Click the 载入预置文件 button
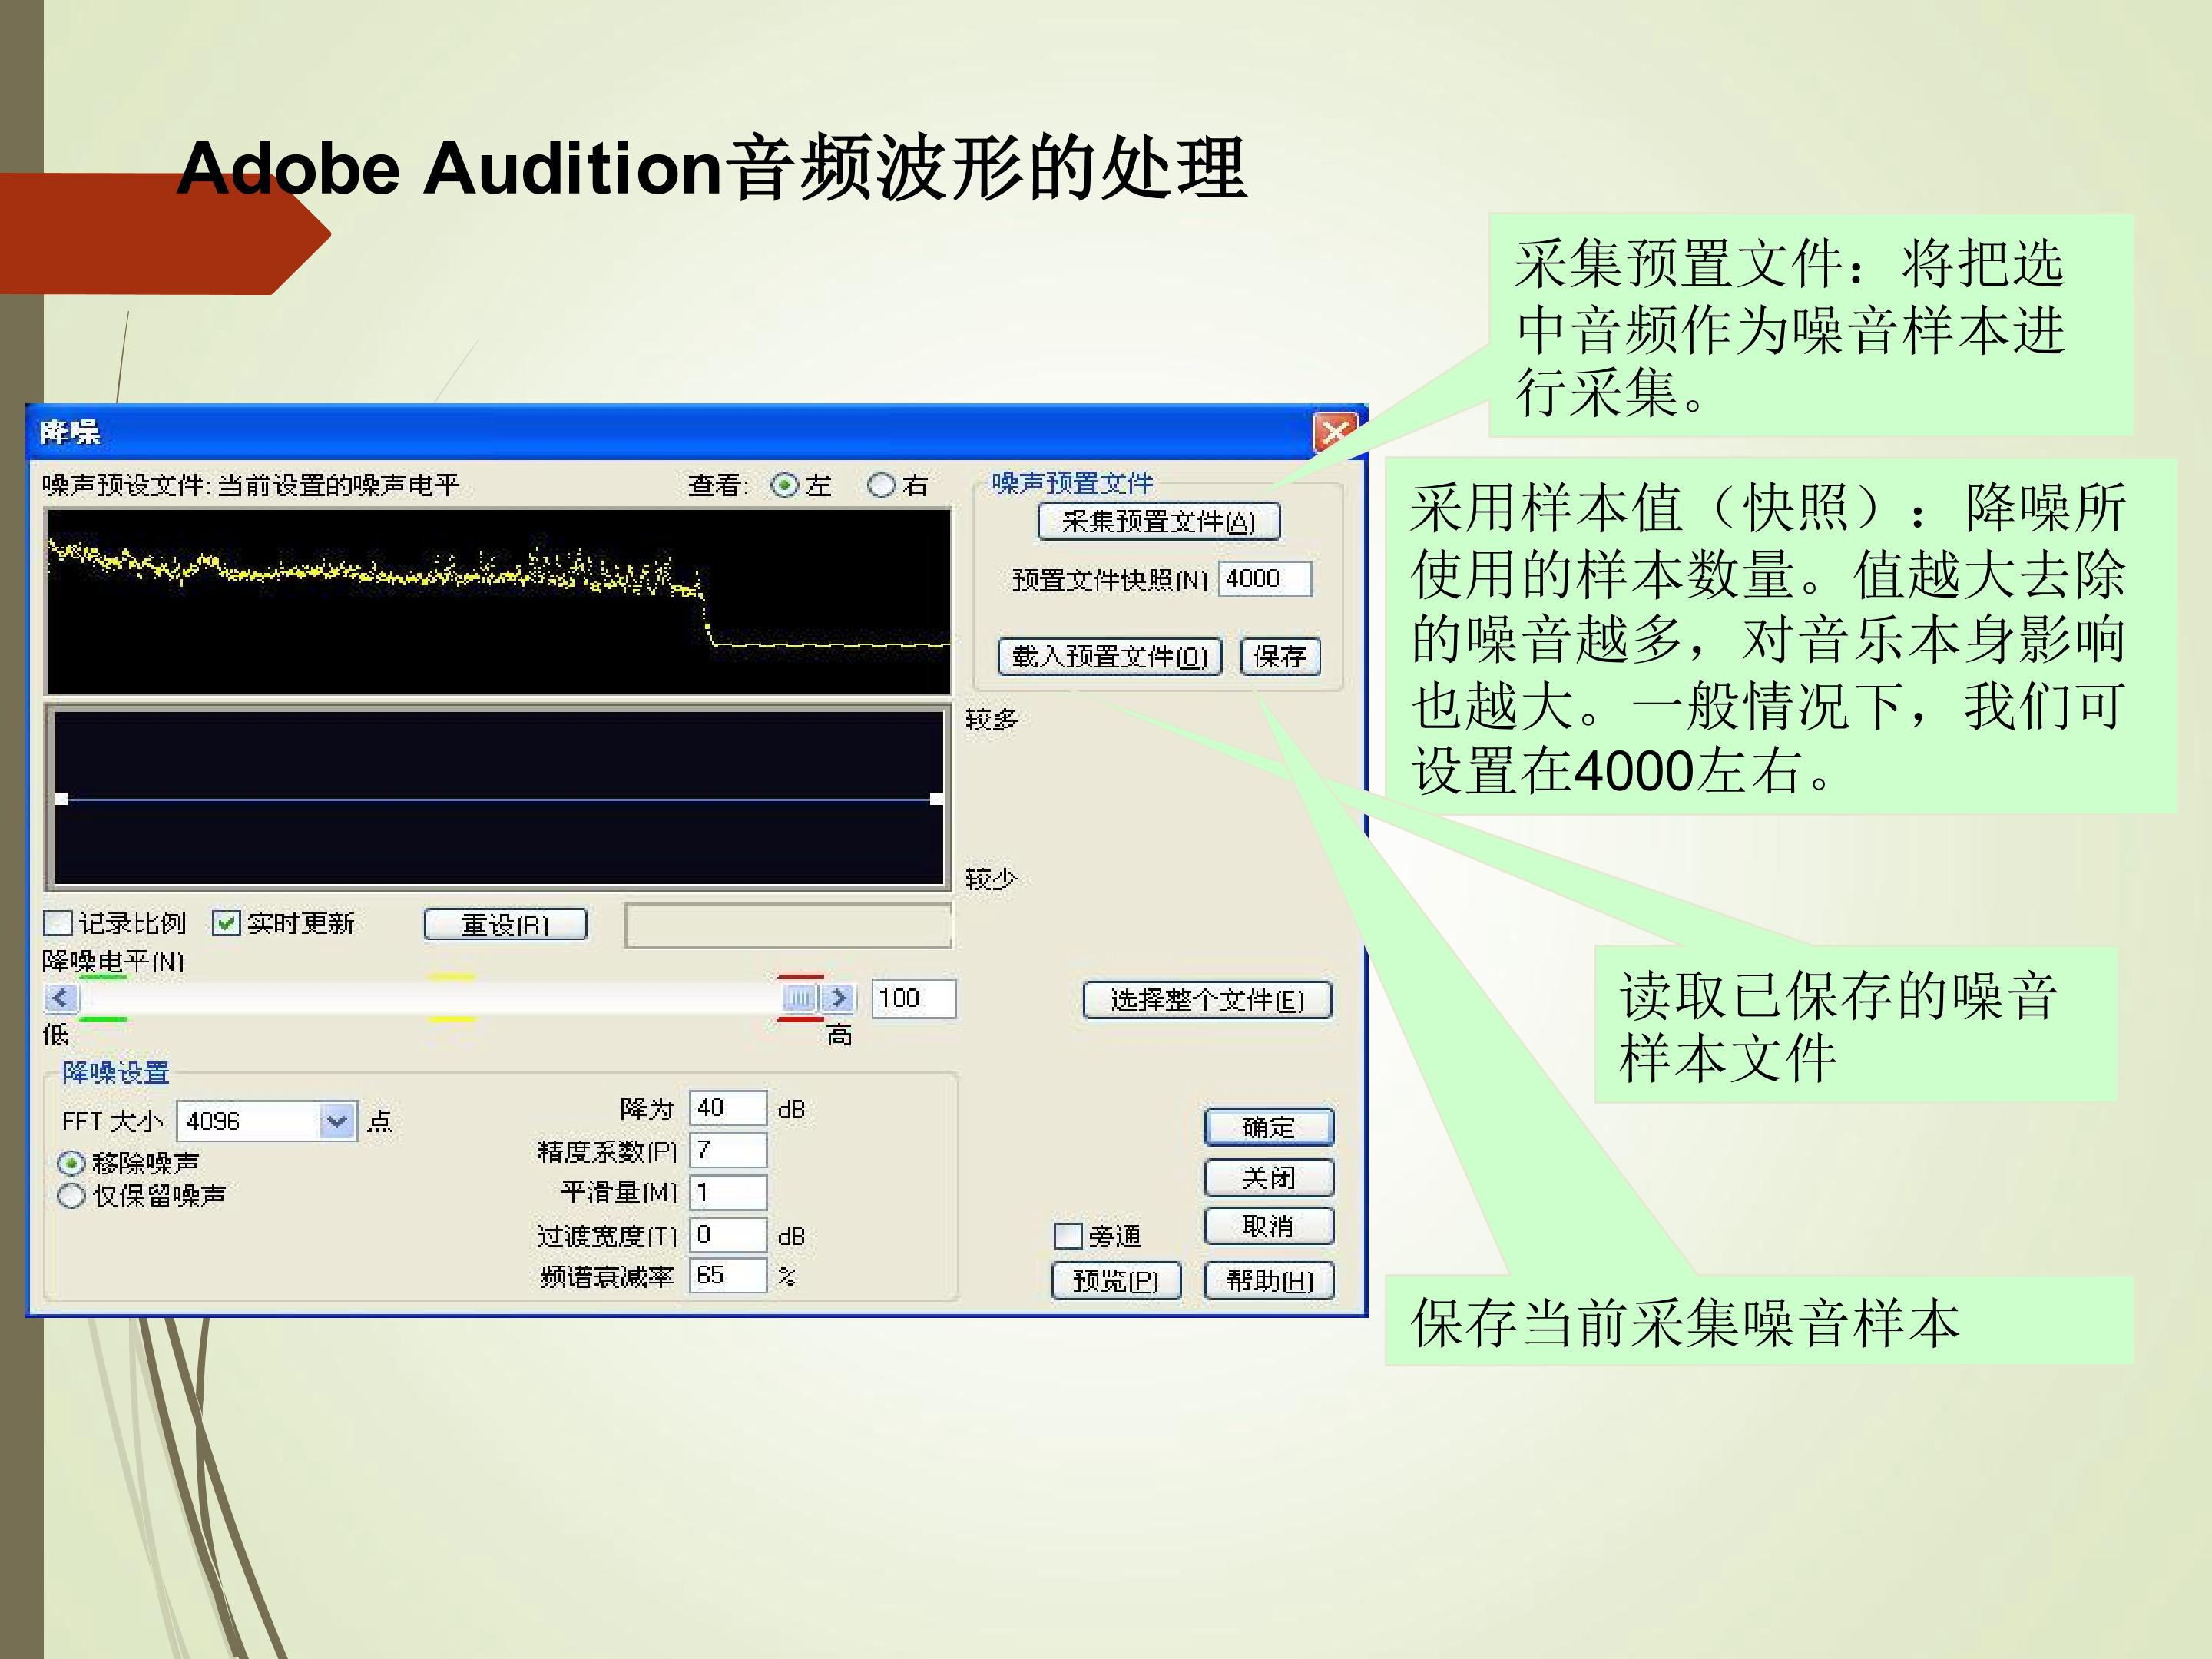 point(1110,656)
